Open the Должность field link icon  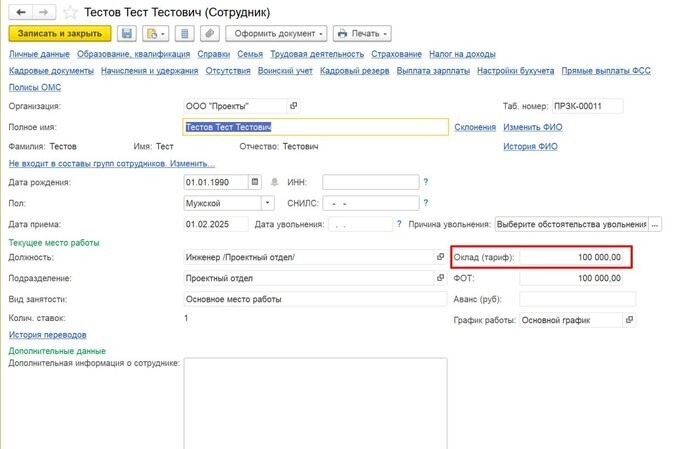click(440, 257)
